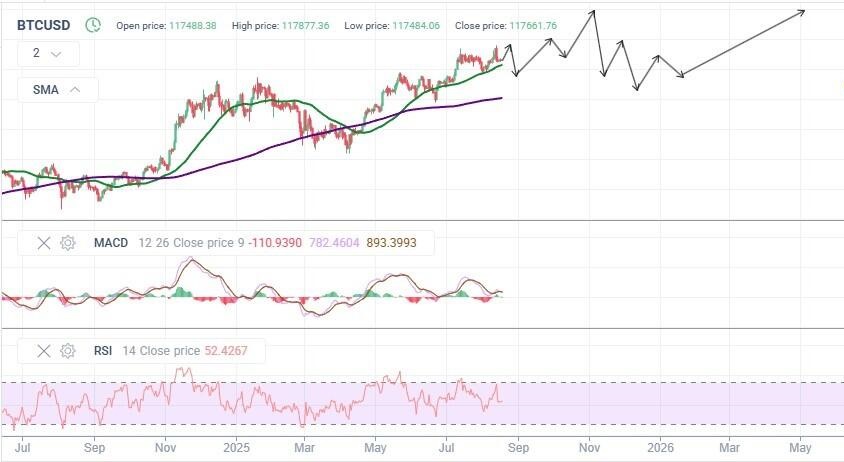Click the Nov label before 2026
This screenshot has height=462, width=844.
coord(589,448)
